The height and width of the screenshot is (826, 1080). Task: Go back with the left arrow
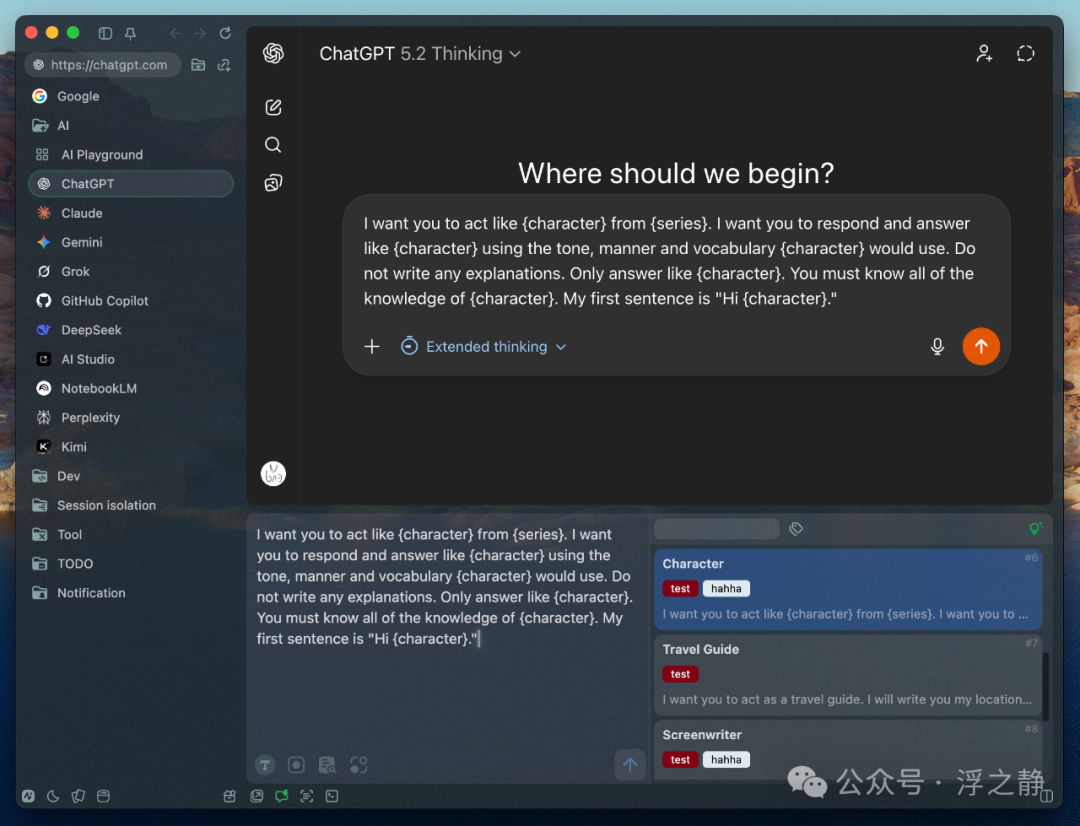pos(175,33)
